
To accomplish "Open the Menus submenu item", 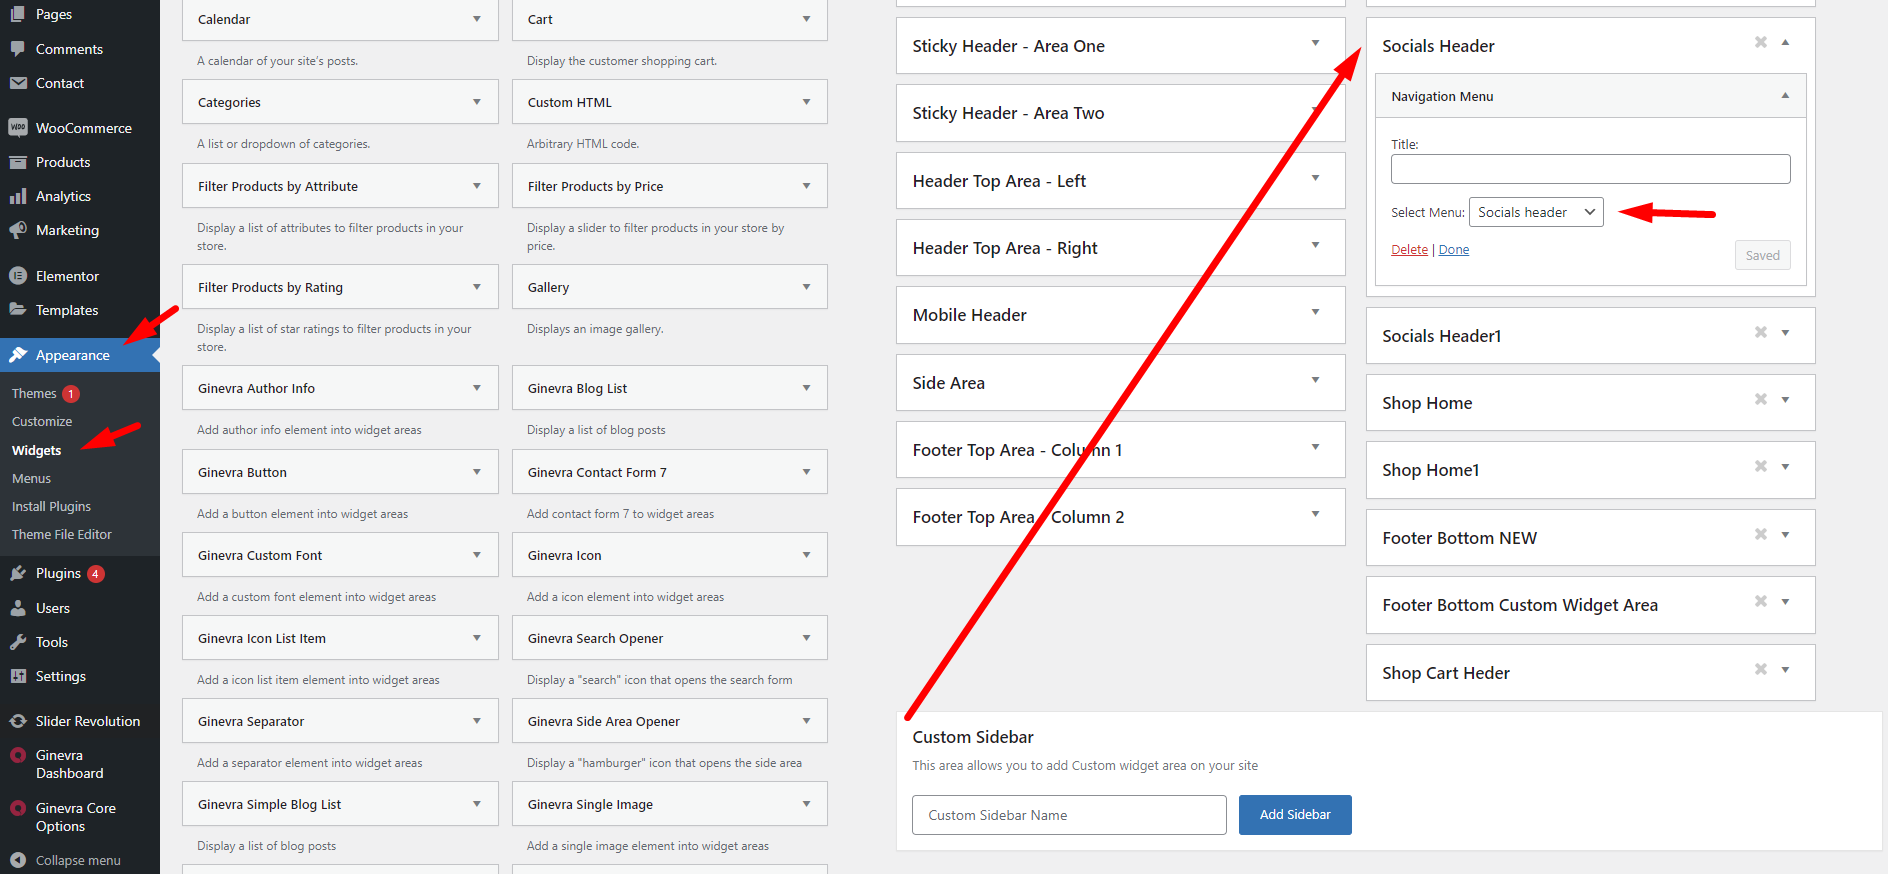I will pyautogui.click(x=31, y=479).
